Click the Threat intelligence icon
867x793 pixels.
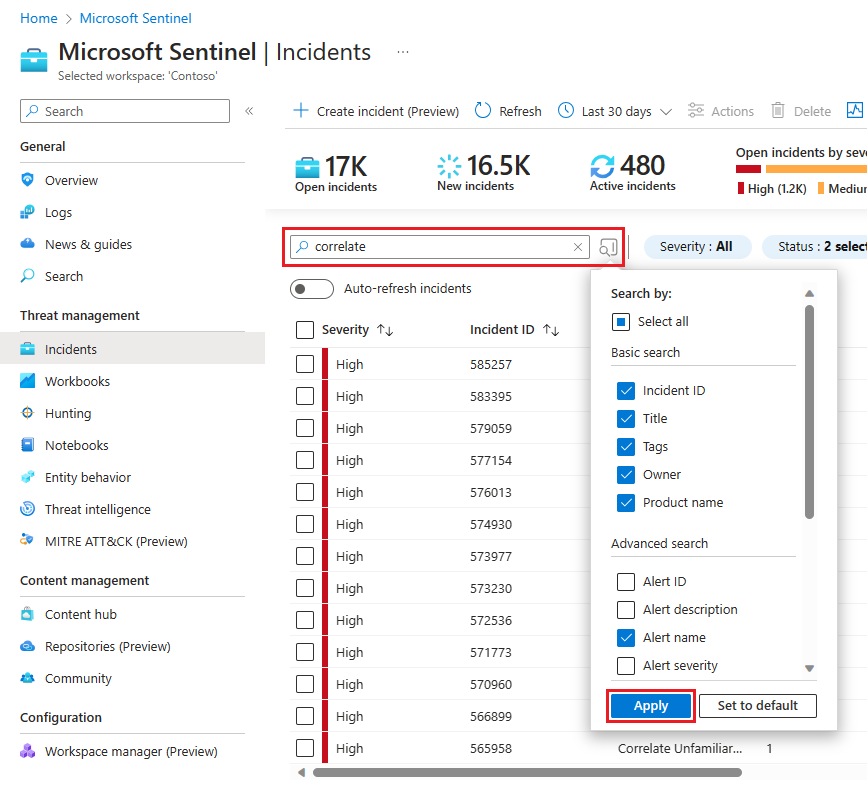[27, 509]
